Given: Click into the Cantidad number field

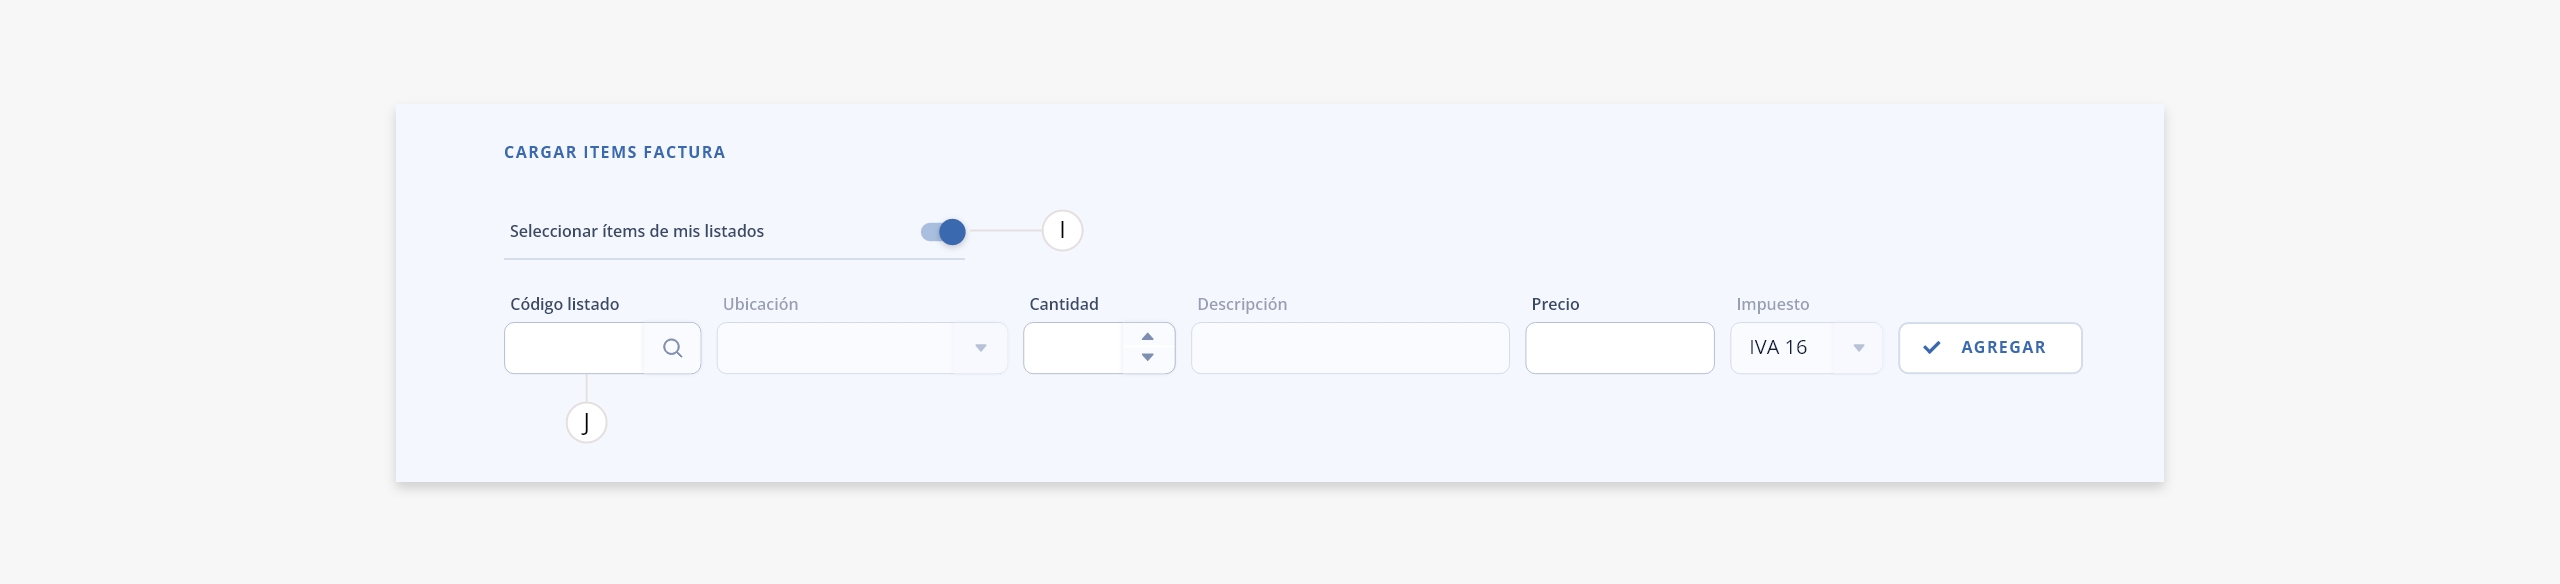Looking at the screenshot, I should tap(1072, 348).
